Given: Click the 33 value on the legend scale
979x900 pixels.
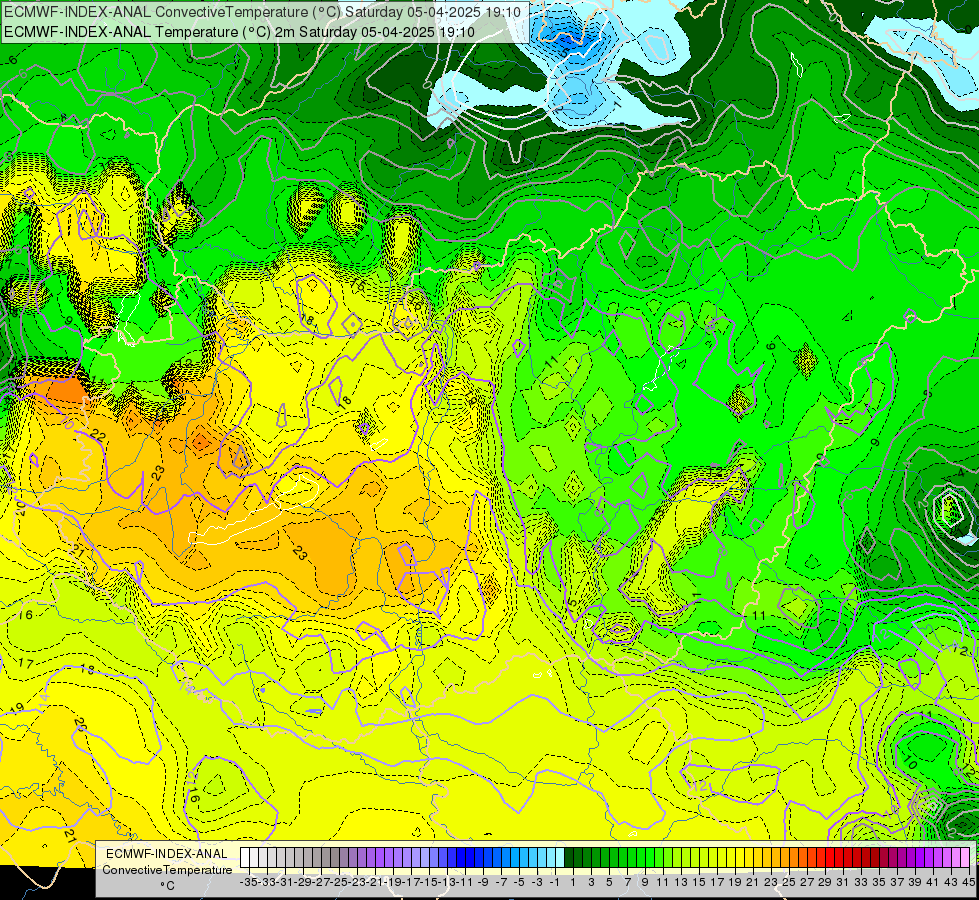Looking at the screenshot, I should point(861,882).
